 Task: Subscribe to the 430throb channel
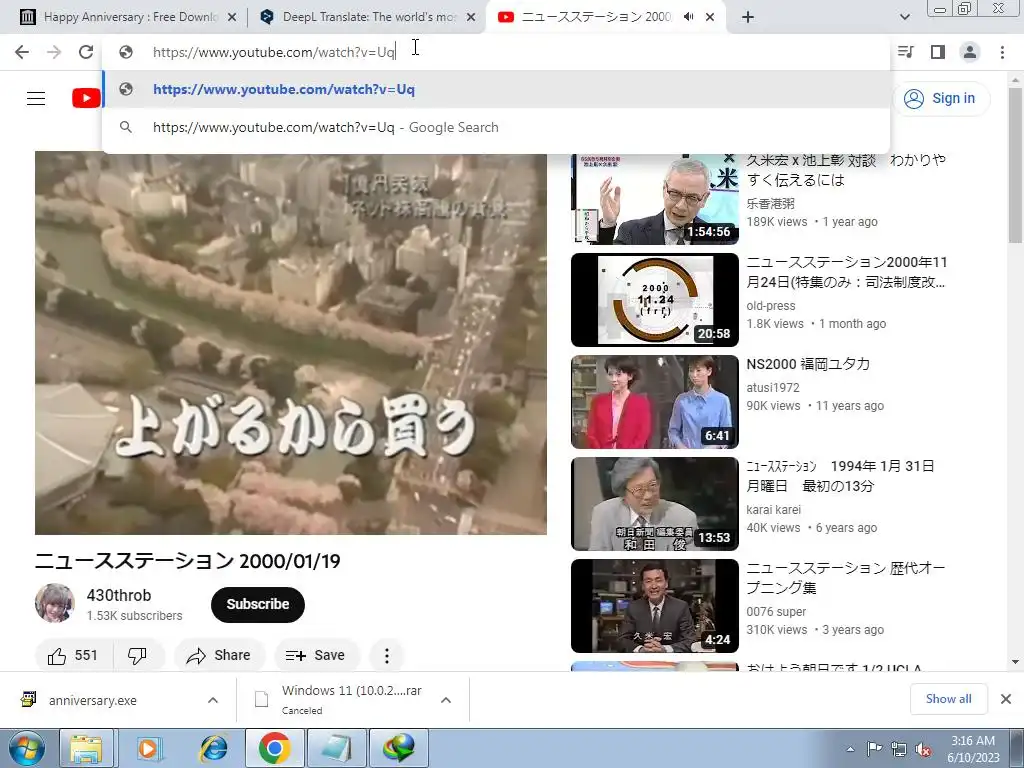pos(258,605)
